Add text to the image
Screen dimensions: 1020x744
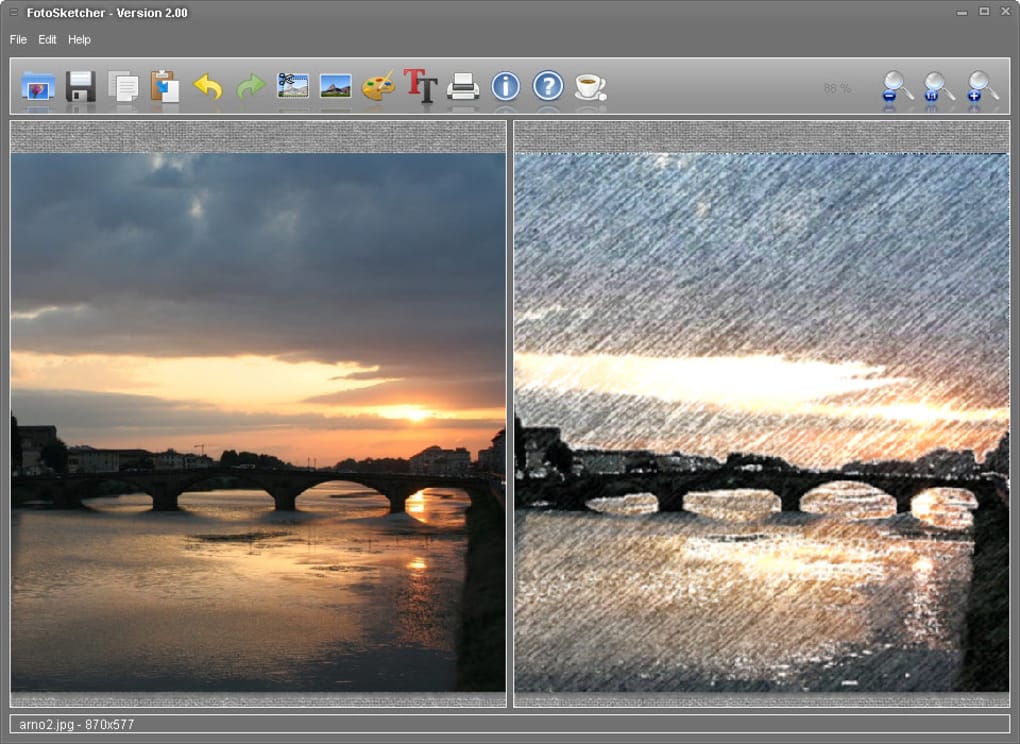click(420, 87)
